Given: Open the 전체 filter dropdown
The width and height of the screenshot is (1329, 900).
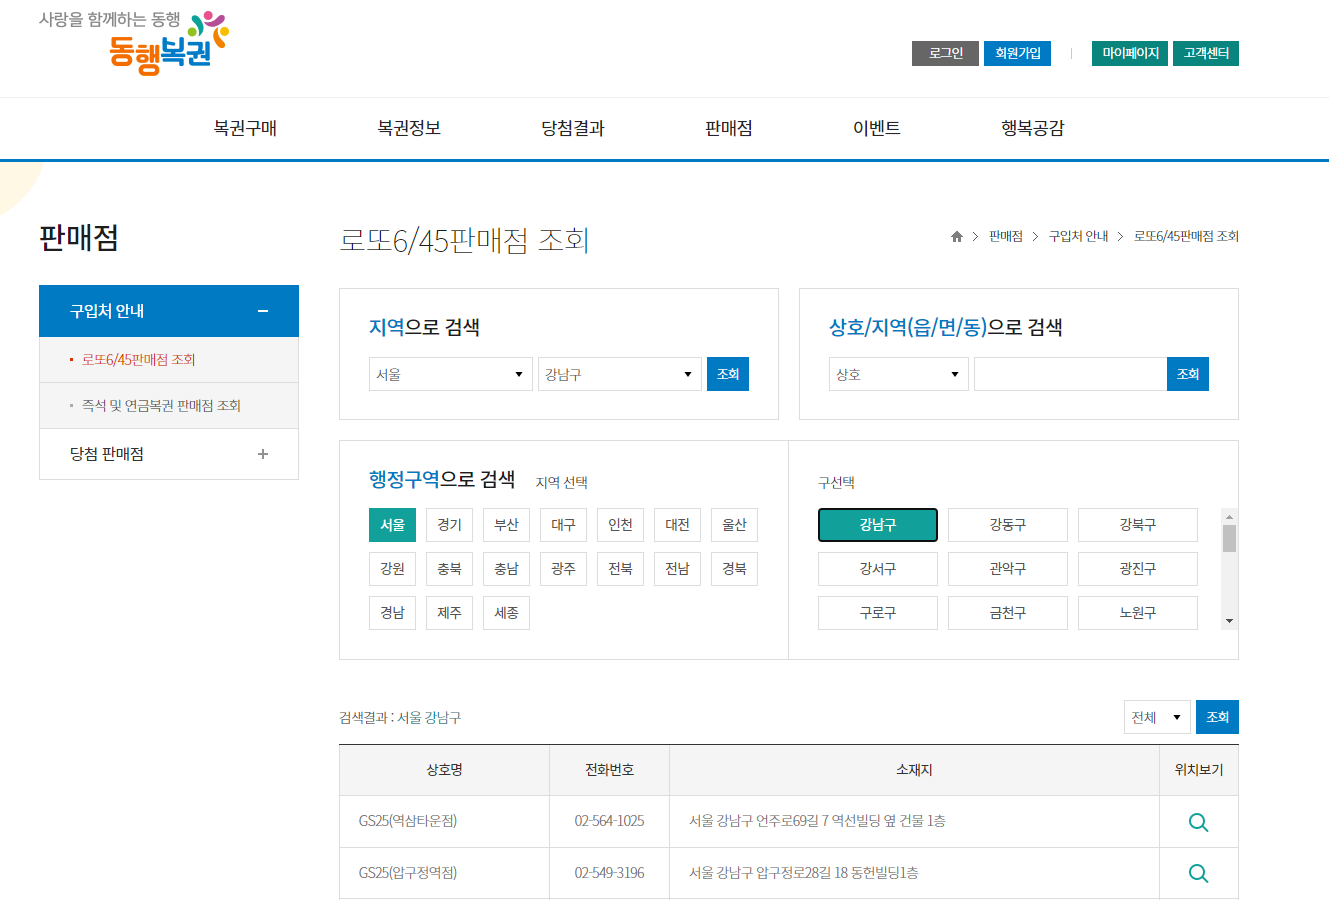Looking at the screenshot, I should 1157,717.
